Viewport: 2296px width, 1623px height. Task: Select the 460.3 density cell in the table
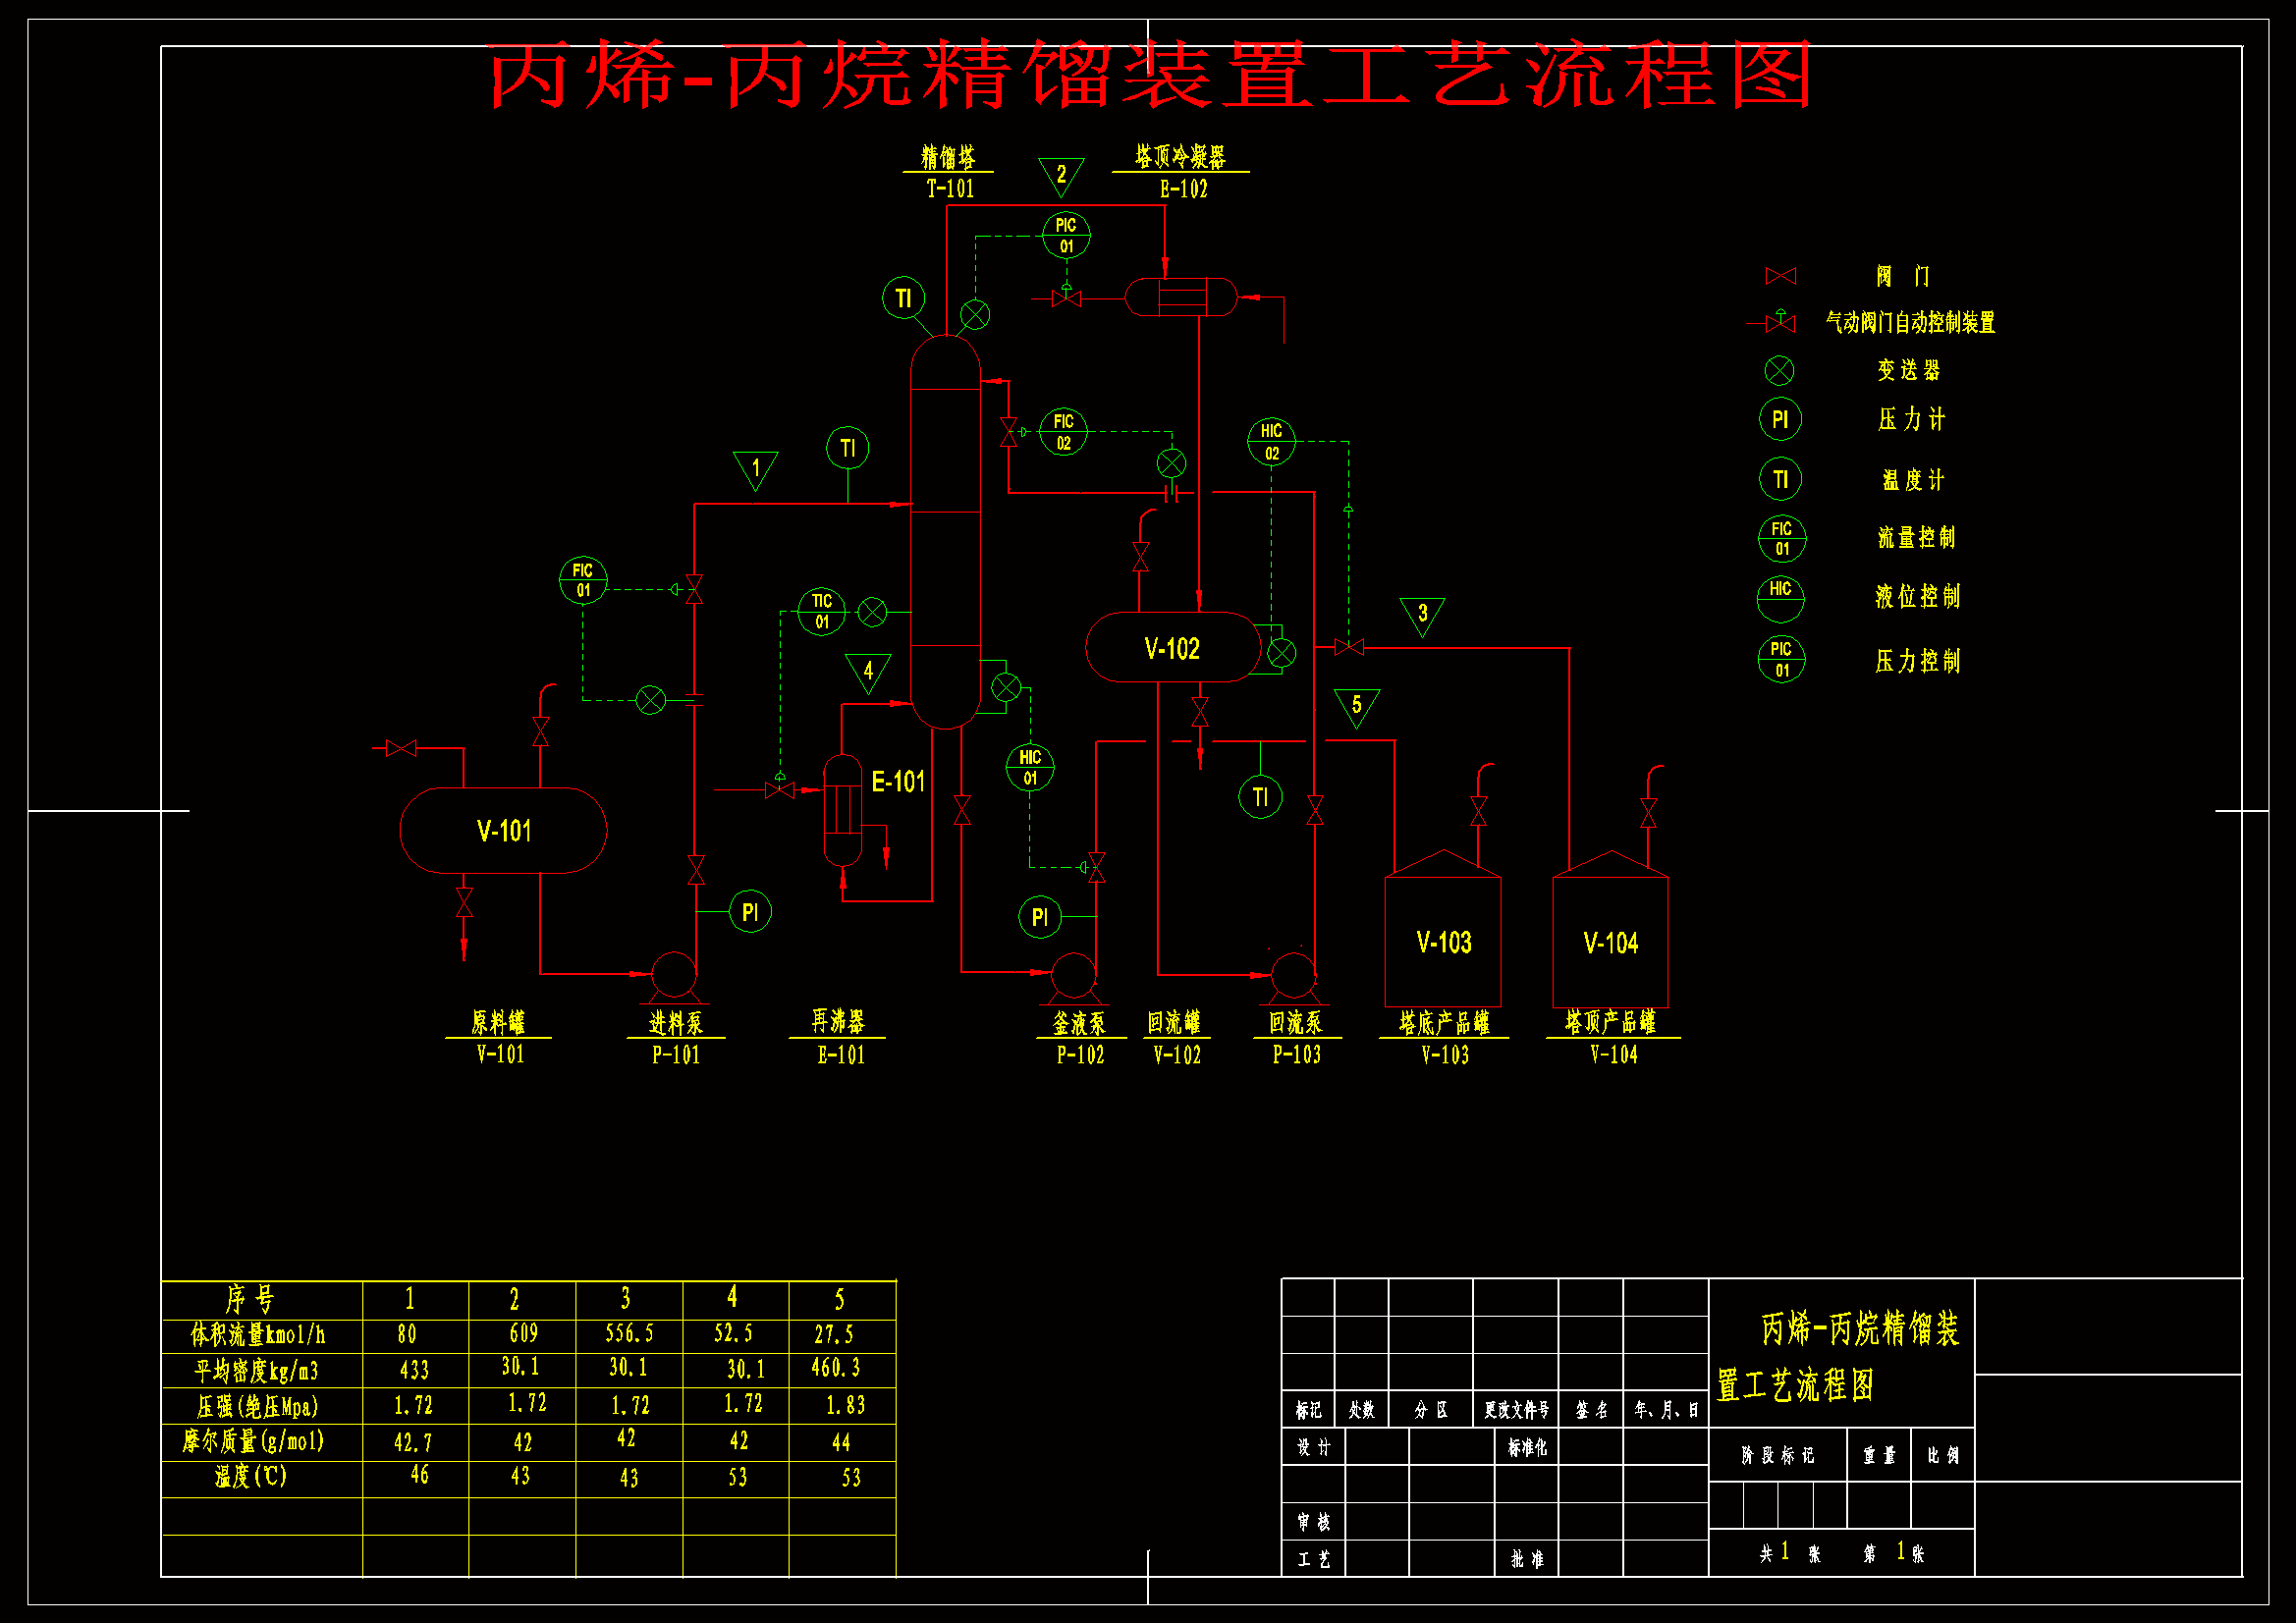(x=835, y=1367)
